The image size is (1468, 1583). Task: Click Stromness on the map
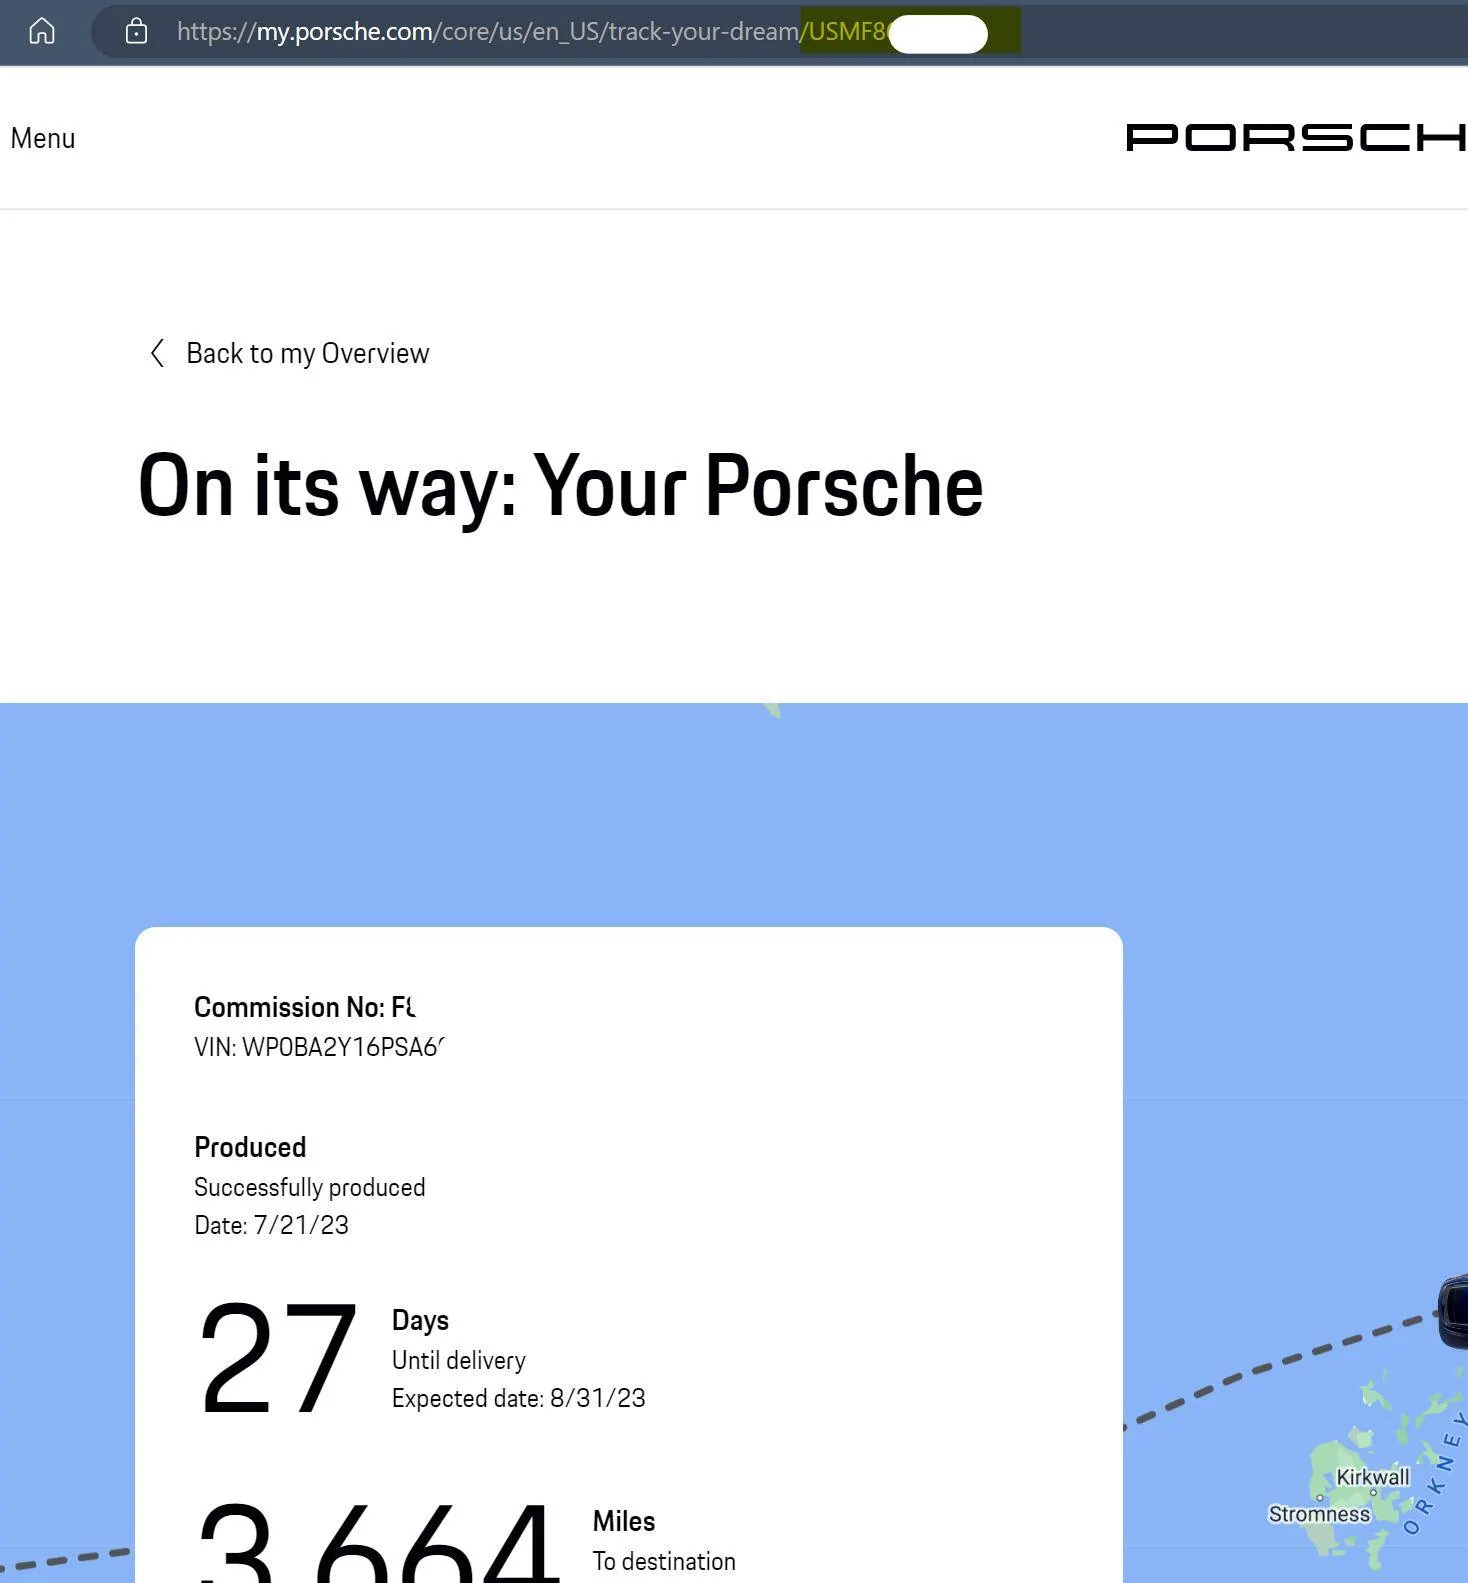click(1319, 1514)
